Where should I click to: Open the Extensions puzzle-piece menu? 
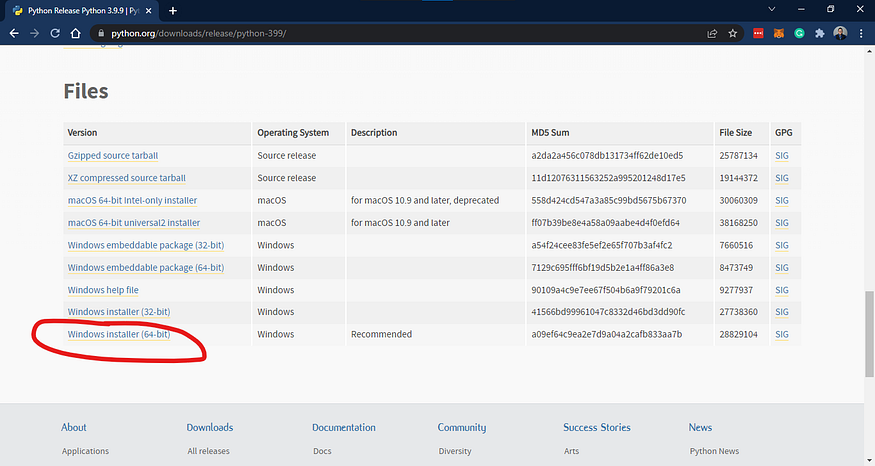(x=819, y=33)
